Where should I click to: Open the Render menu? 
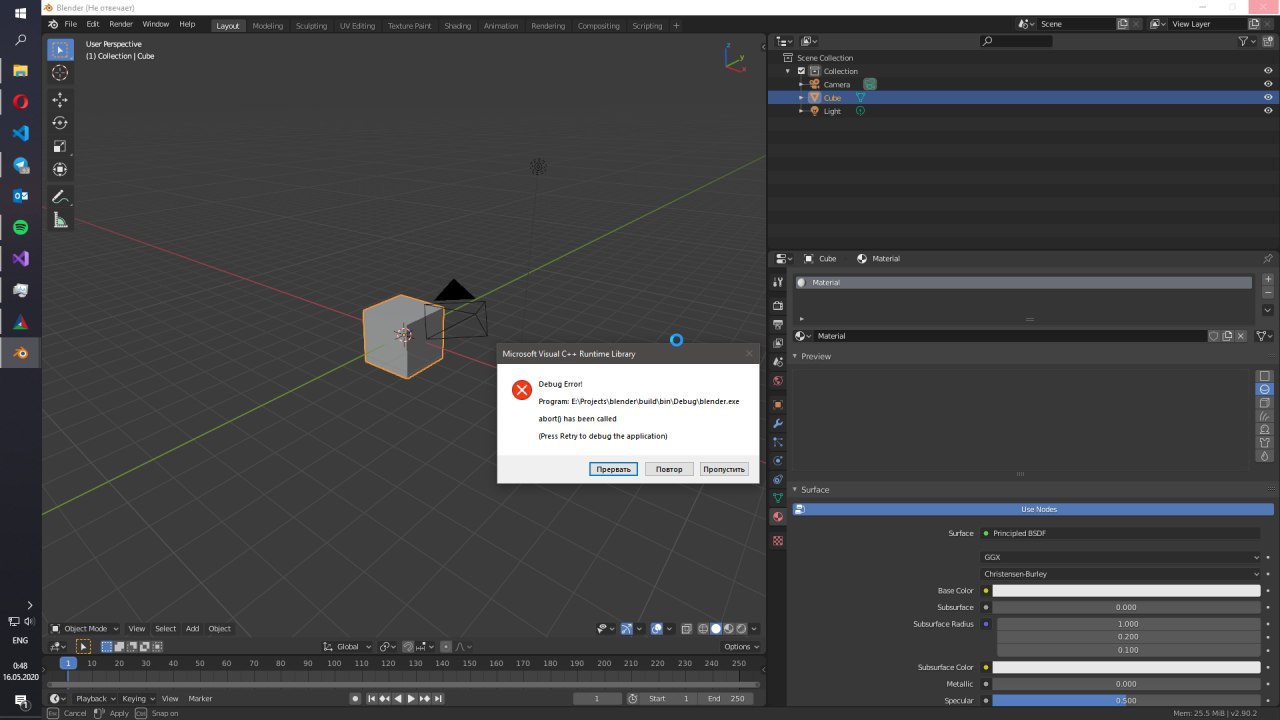[121, 24]
